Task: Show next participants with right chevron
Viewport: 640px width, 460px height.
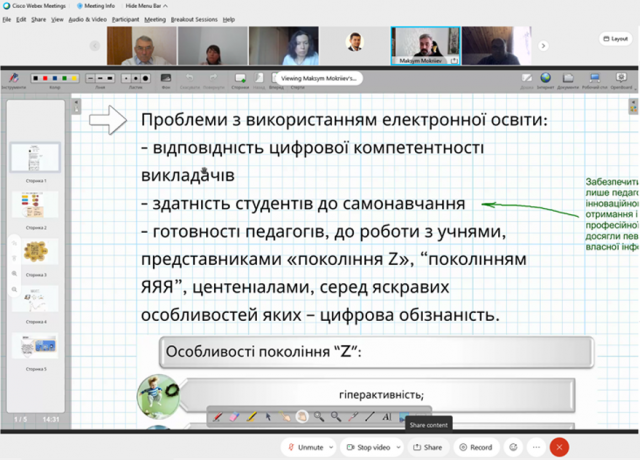Action: (x=543, y=46)
